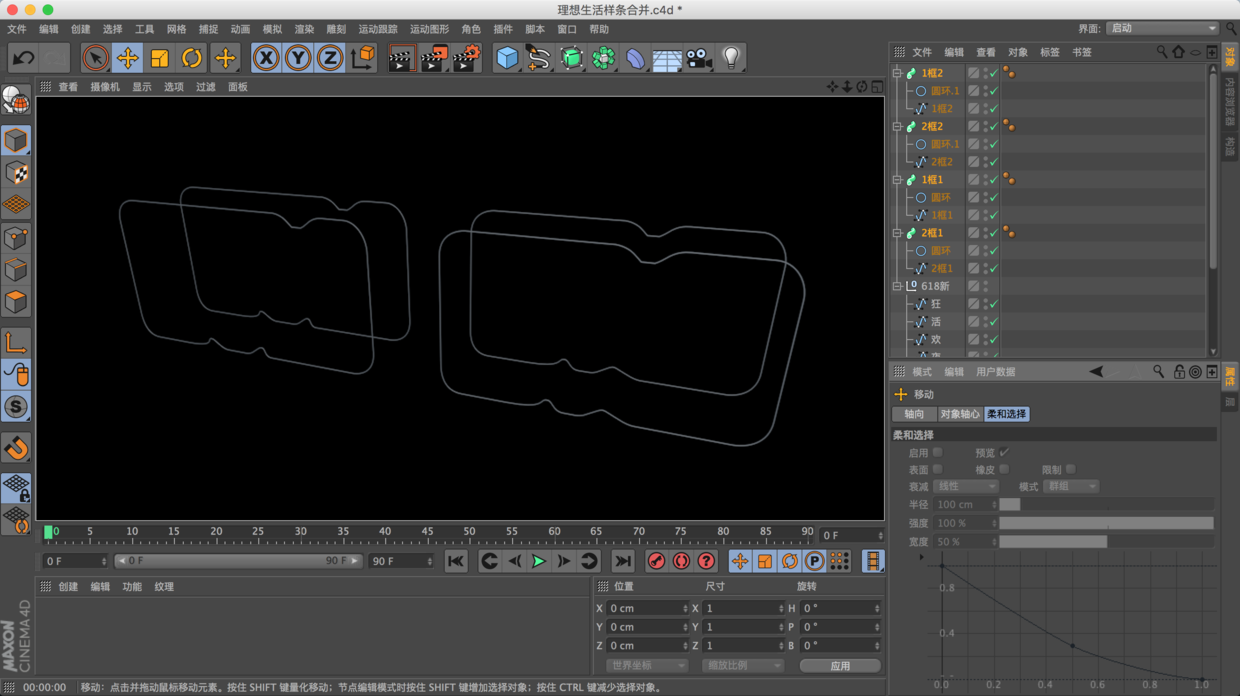Screen dimensions: 1240x696
Task: Toggle the 橡皮 checkbox
Action: [1004, 469]
